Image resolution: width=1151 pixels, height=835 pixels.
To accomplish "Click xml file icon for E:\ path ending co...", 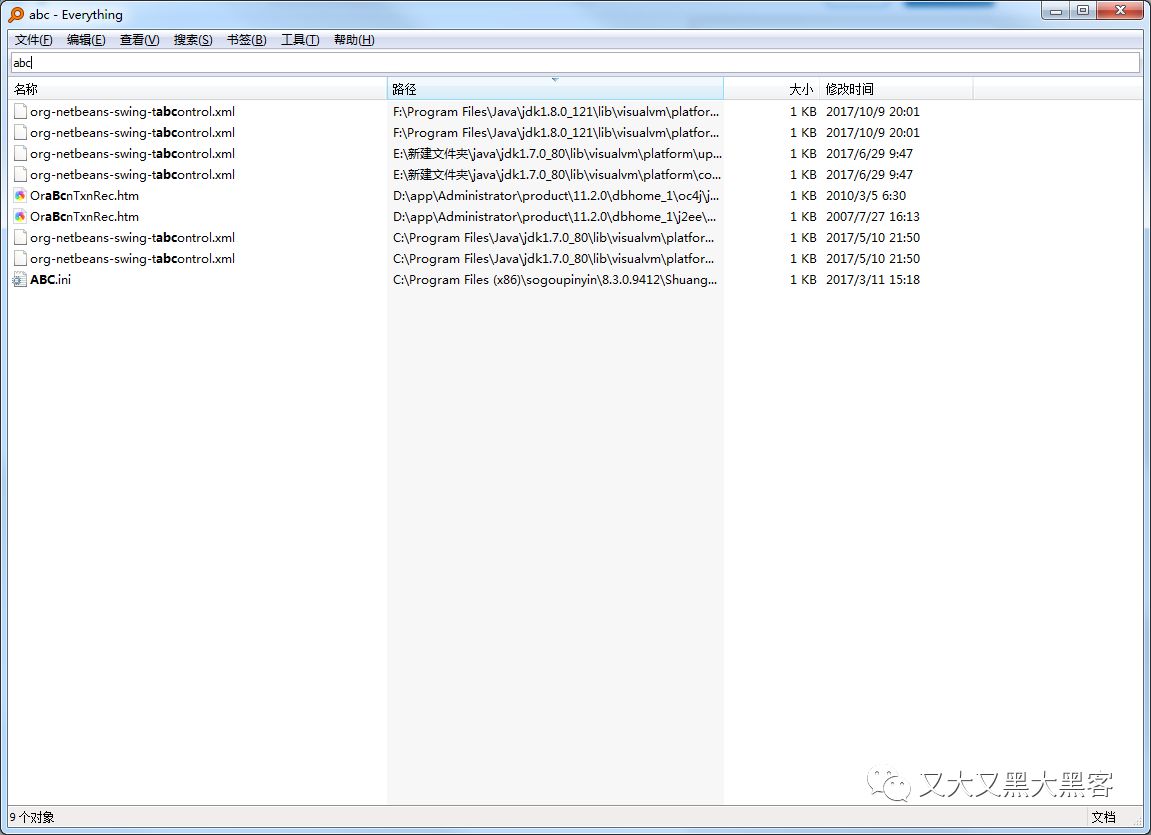I will tap(20, 175).
